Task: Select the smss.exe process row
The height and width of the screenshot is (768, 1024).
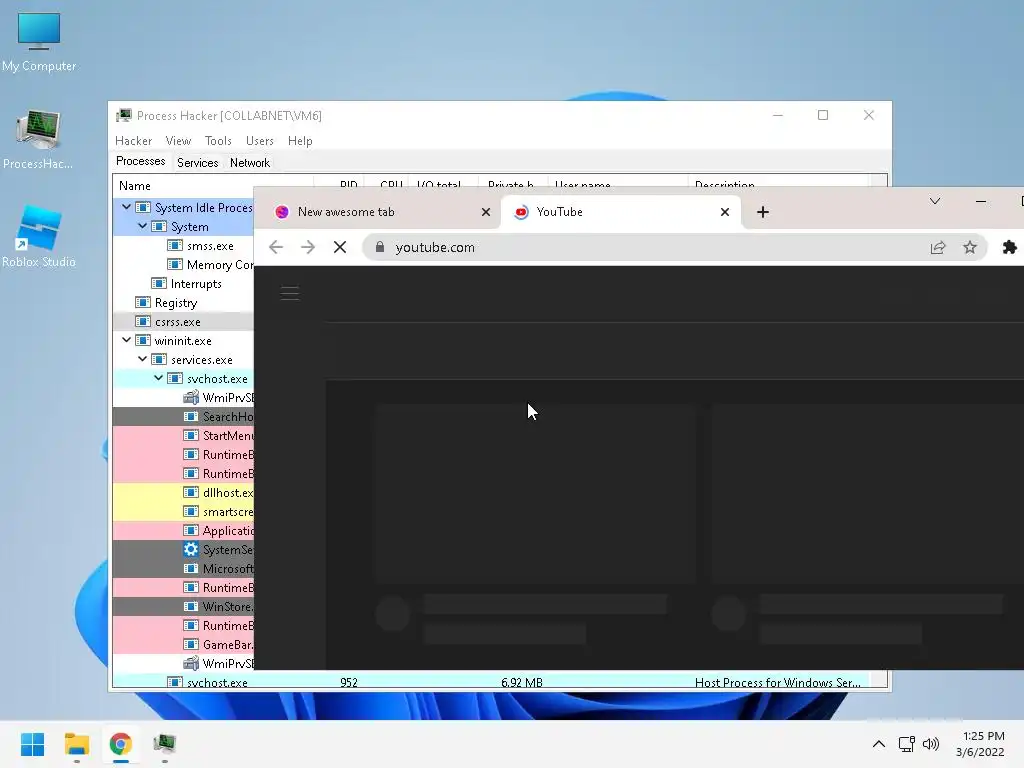Action: click(184, 246)
